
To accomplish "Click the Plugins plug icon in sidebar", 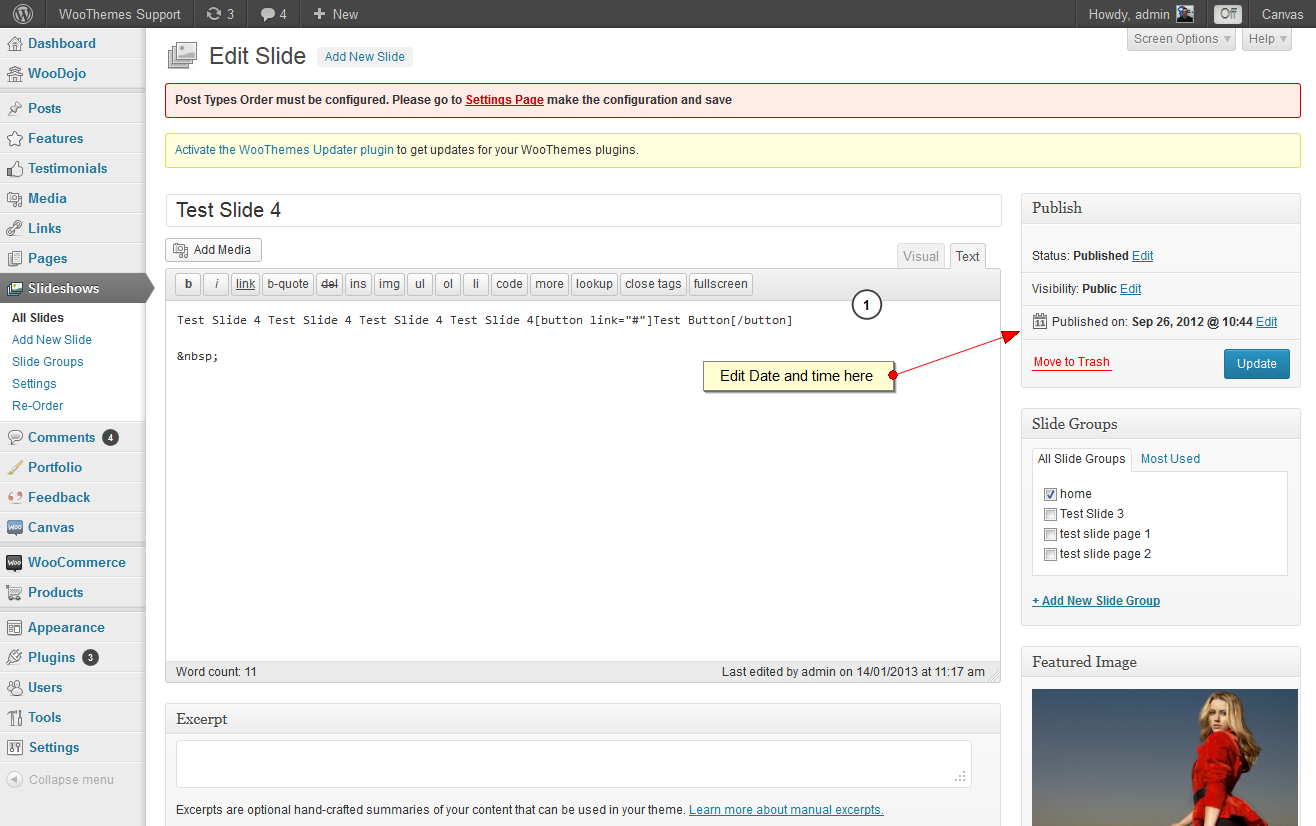I will click(x=15, y=658).
